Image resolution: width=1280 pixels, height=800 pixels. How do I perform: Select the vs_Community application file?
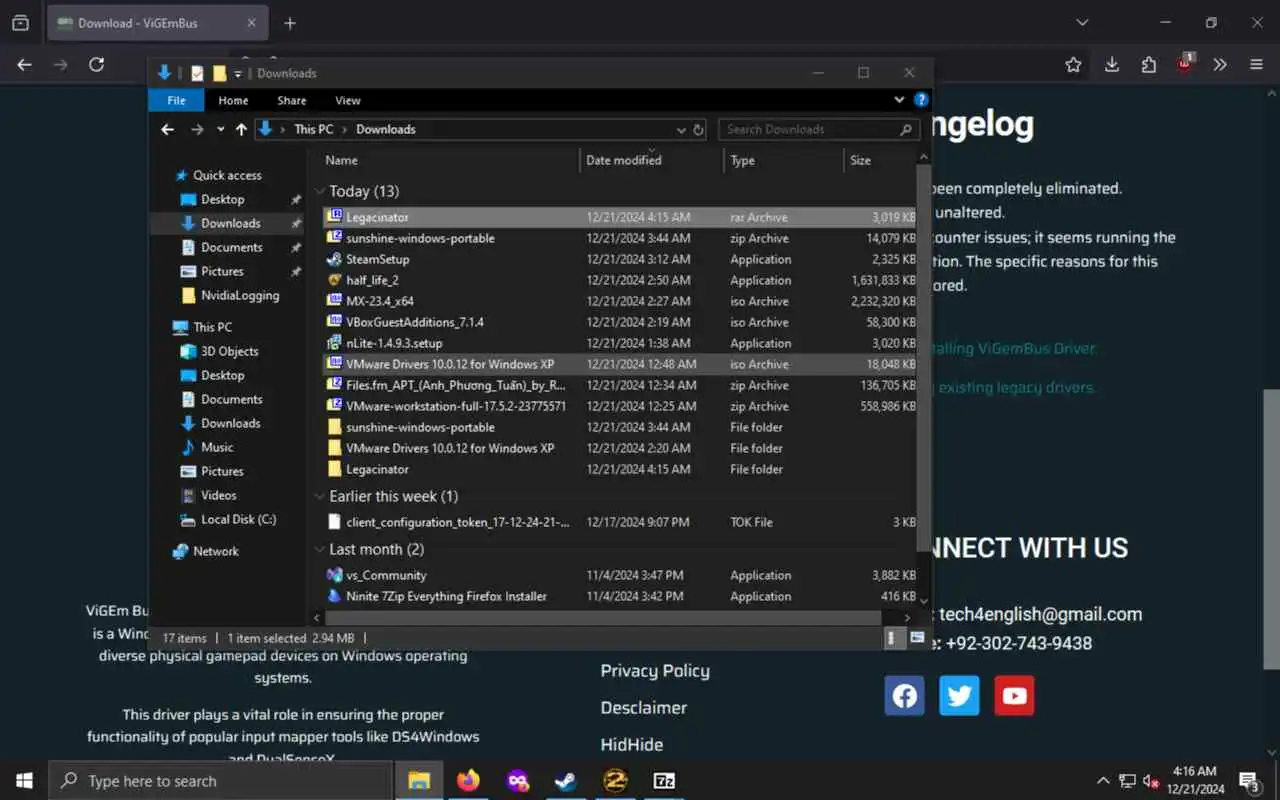click(x=620, y=575)
